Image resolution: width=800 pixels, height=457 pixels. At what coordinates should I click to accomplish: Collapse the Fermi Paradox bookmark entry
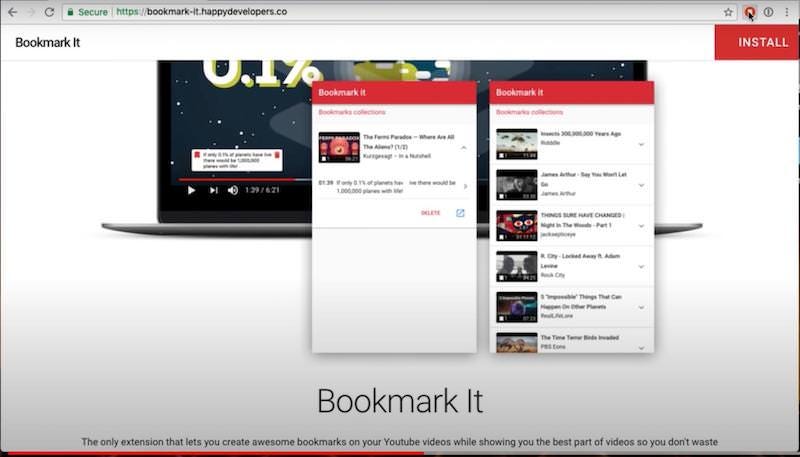coord(463,148)
